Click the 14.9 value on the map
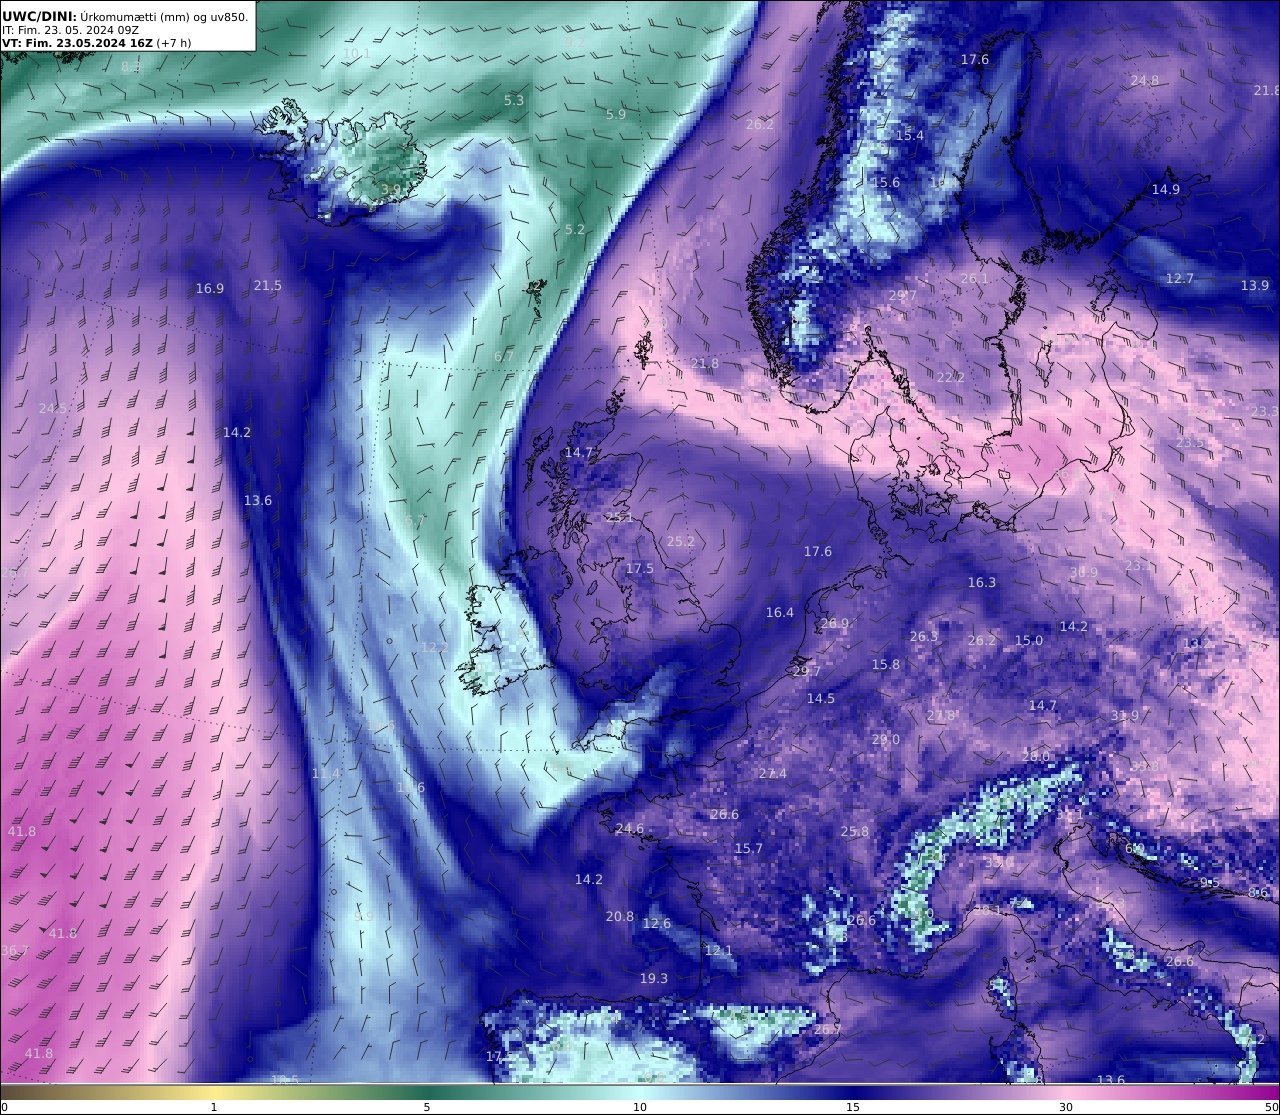This screenshot has width=1280, height=1115. click(x=1165, y=189)
